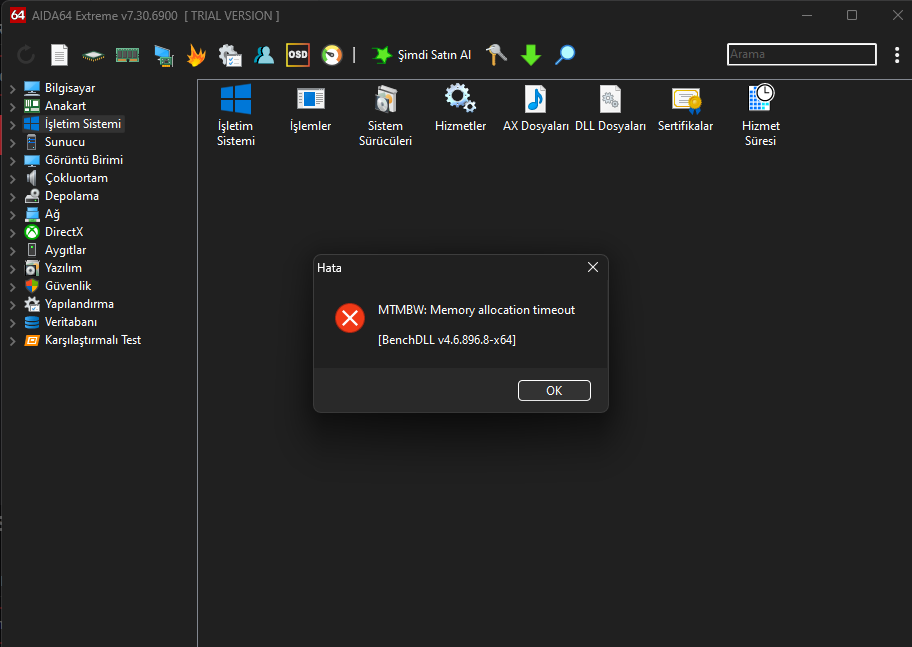Expand the Ağ tree node
The width and height of the screenshot is (912, 647).
point(13,215)
